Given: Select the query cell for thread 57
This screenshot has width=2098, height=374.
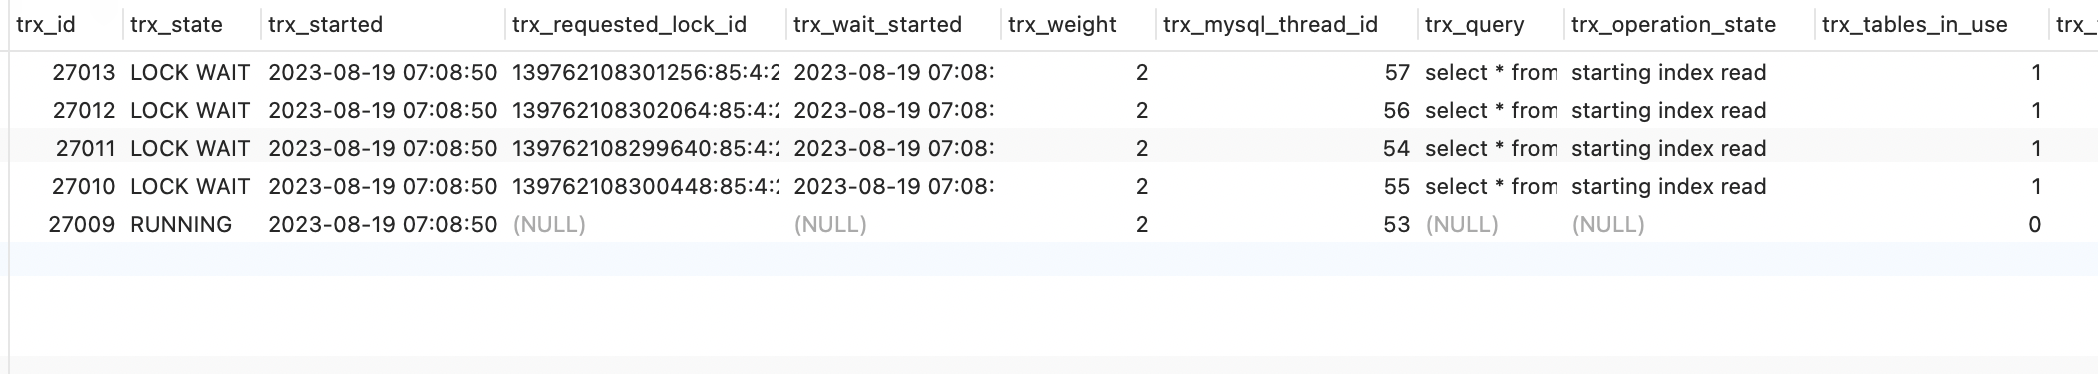Looking at the screenshot, I should [x=1491, y=72].
